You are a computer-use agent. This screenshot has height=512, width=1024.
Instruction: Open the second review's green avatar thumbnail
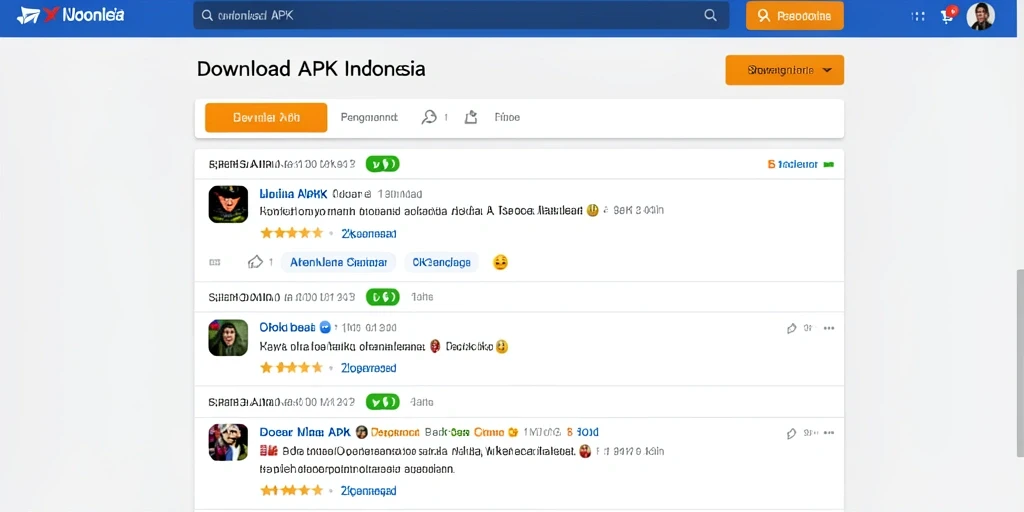228,338
